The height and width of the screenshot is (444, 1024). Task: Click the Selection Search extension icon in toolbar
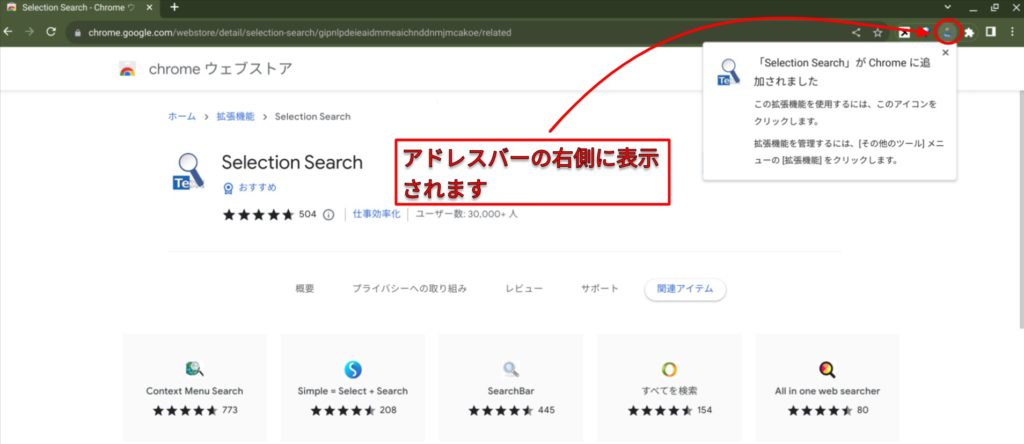[x=947, y=32]
